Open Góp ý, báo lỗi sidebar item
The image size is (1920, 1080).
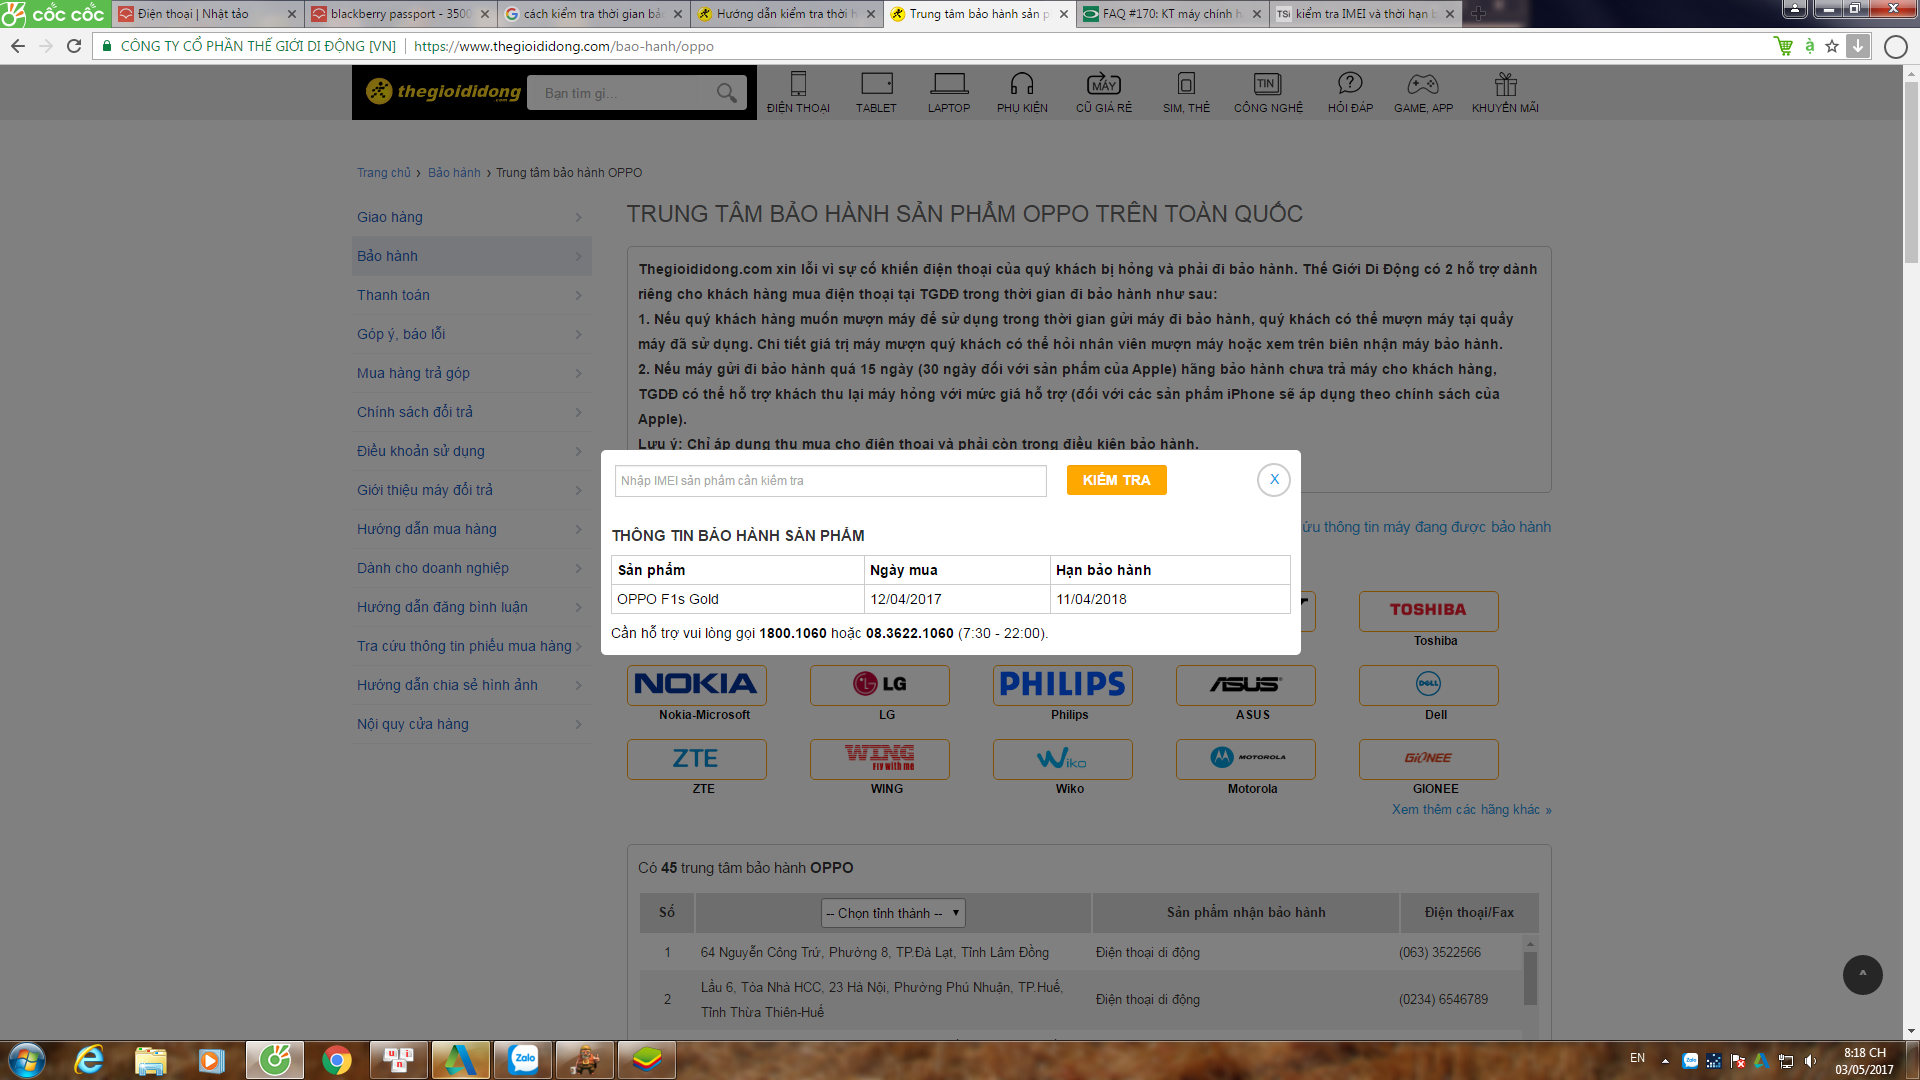pyautogui.click(x=471, y=334)
